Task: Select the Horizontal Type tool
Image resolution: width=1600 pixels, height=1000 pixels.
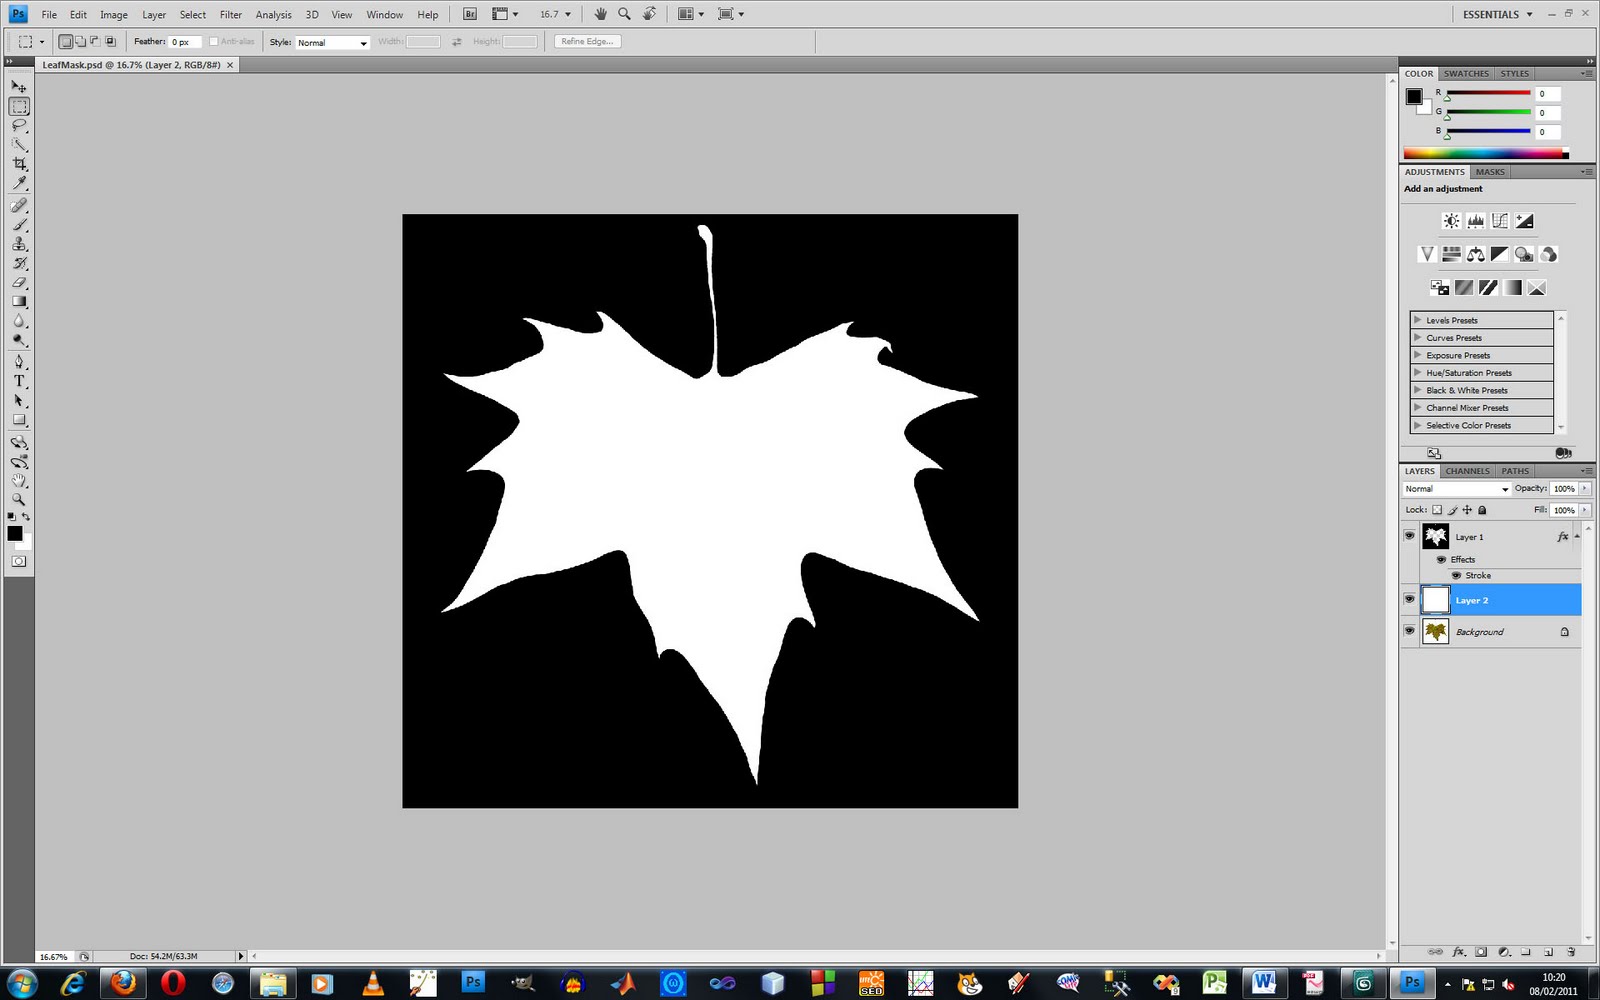Action: tap(19, 381)
